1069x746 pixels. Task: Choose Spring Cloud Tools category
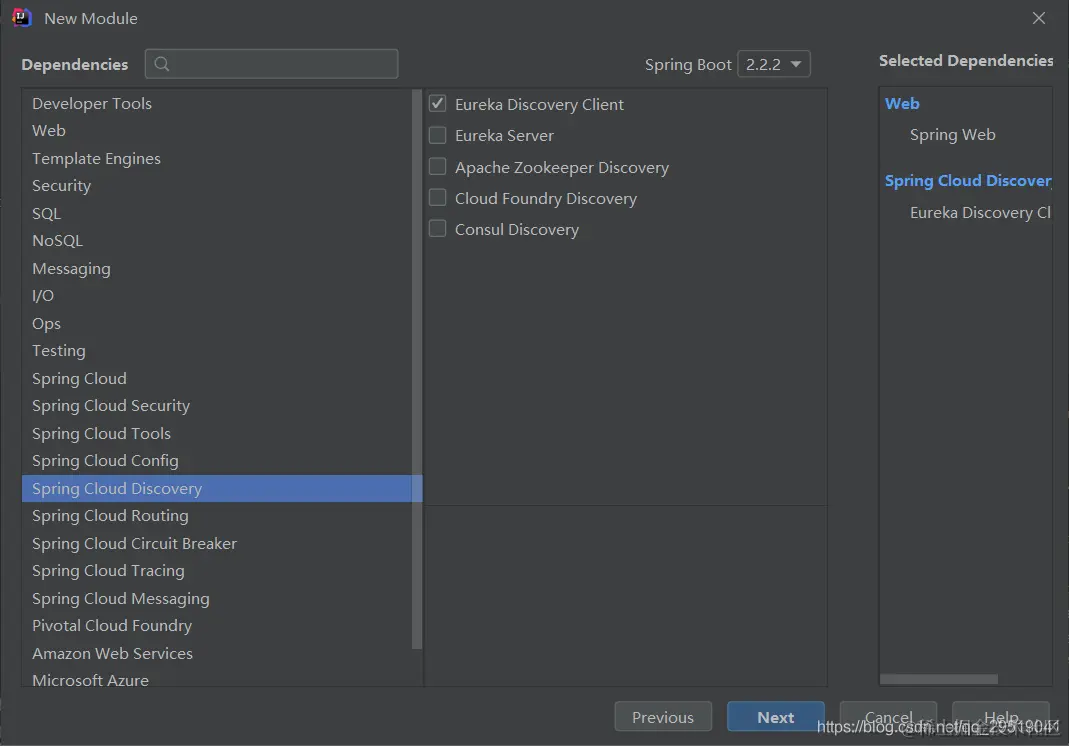pyautogui.click(x=217, y=433)
